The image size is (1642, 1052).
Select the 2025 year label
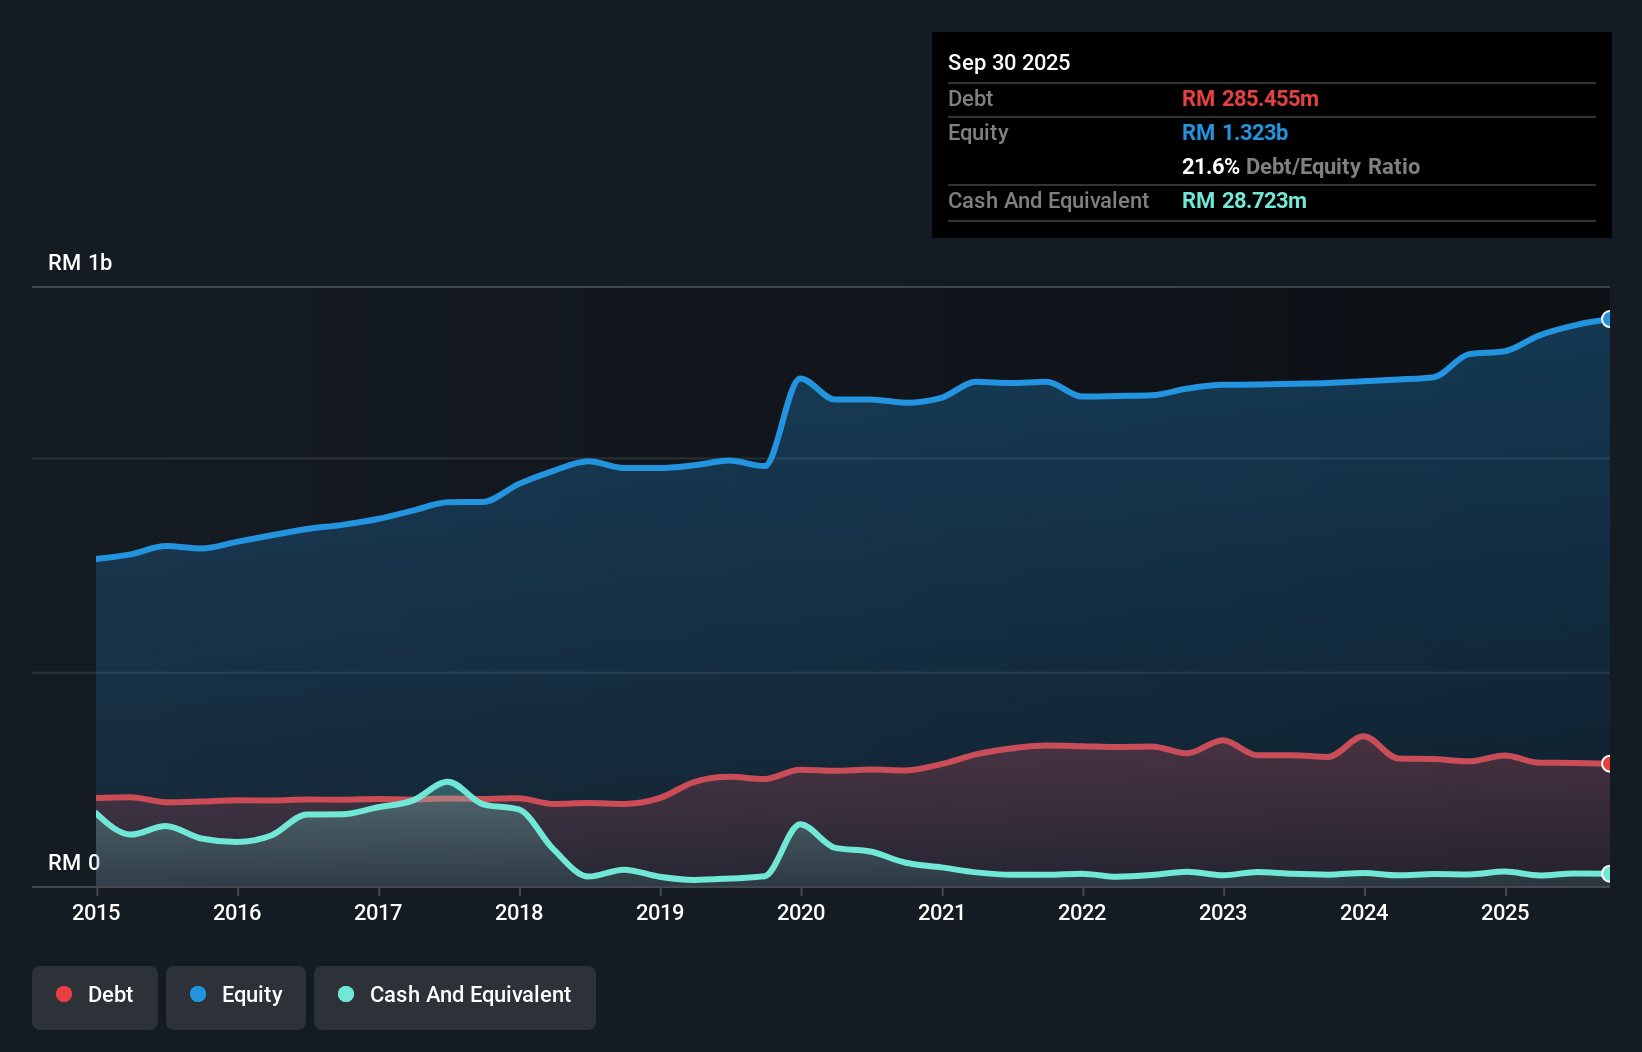coord(1506,912)
